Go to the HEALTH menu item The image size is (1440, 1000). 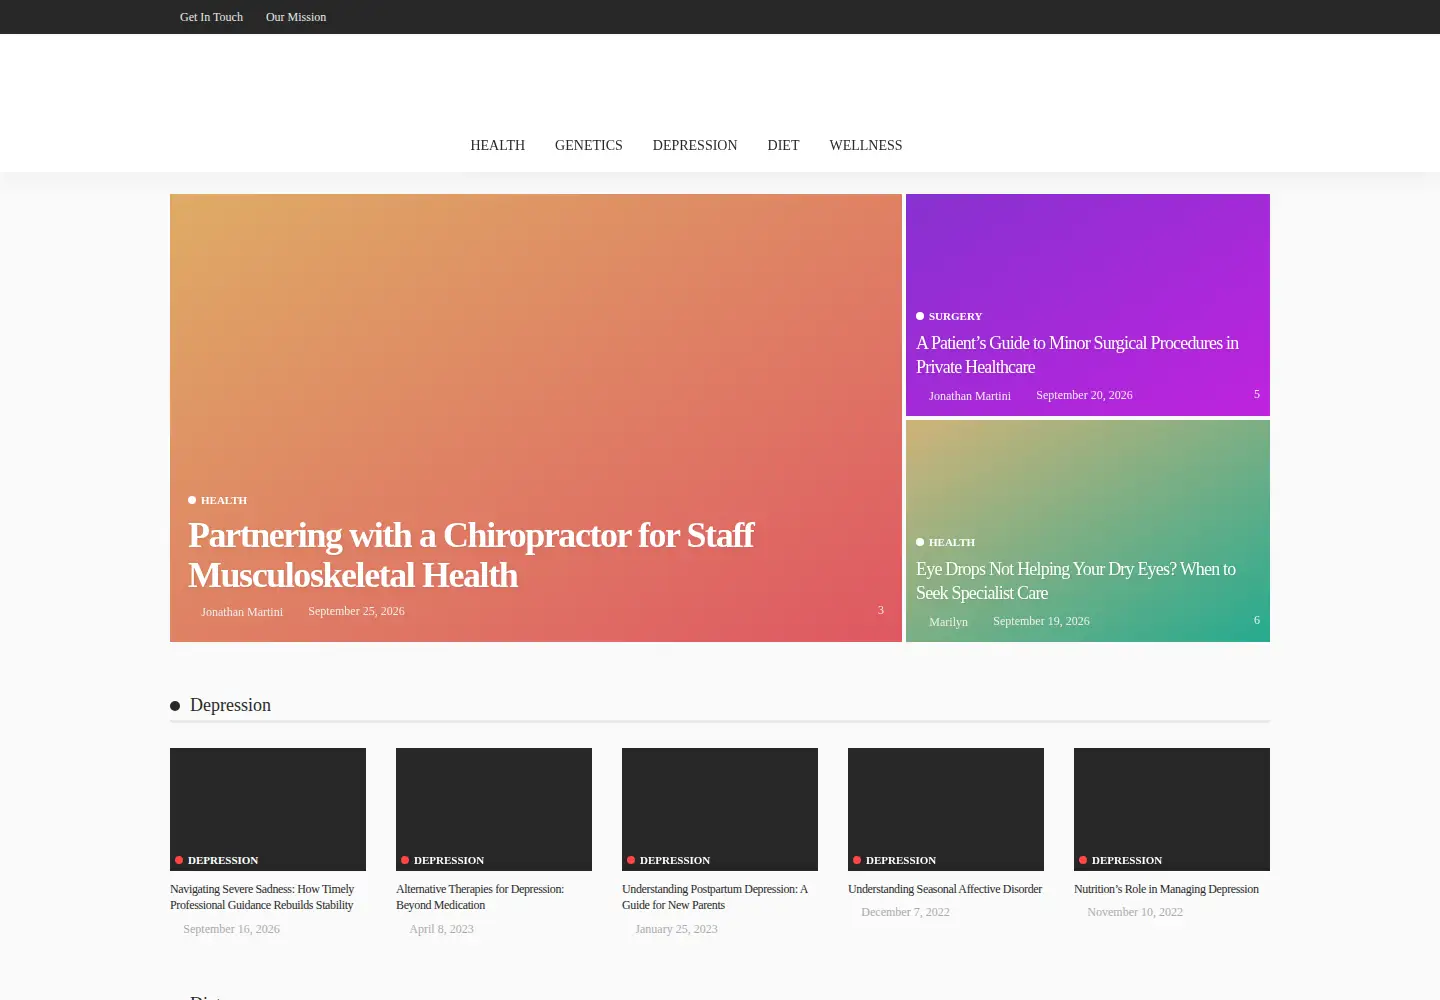[498, 146]
